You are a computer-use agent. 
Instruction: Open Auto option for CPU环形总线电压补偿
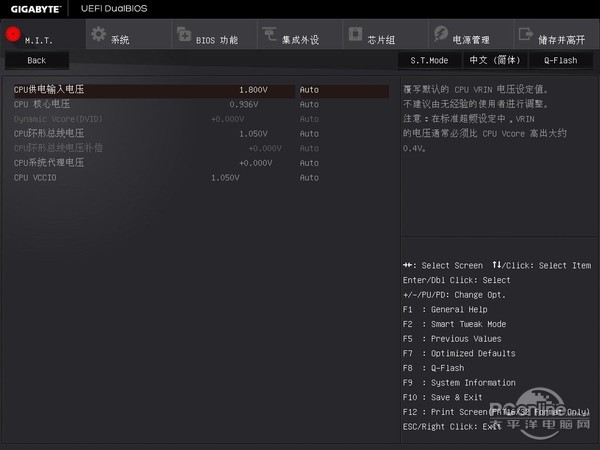(x=309, y=148)
